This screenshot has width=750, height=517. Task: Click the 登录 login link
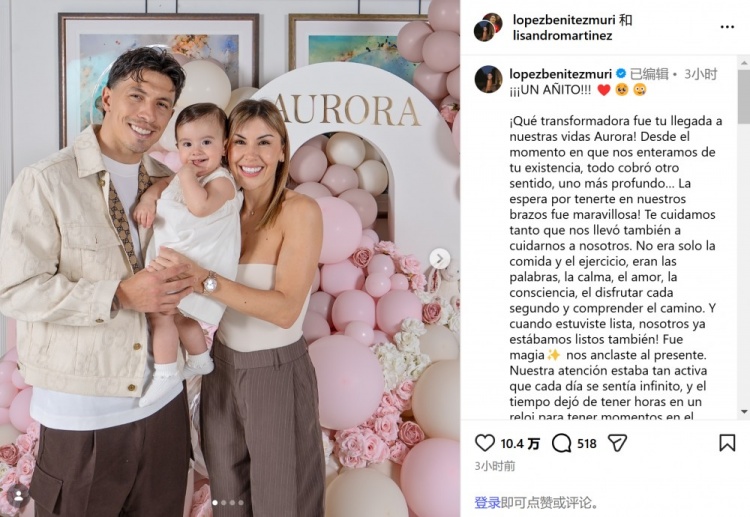coord(487,503)
